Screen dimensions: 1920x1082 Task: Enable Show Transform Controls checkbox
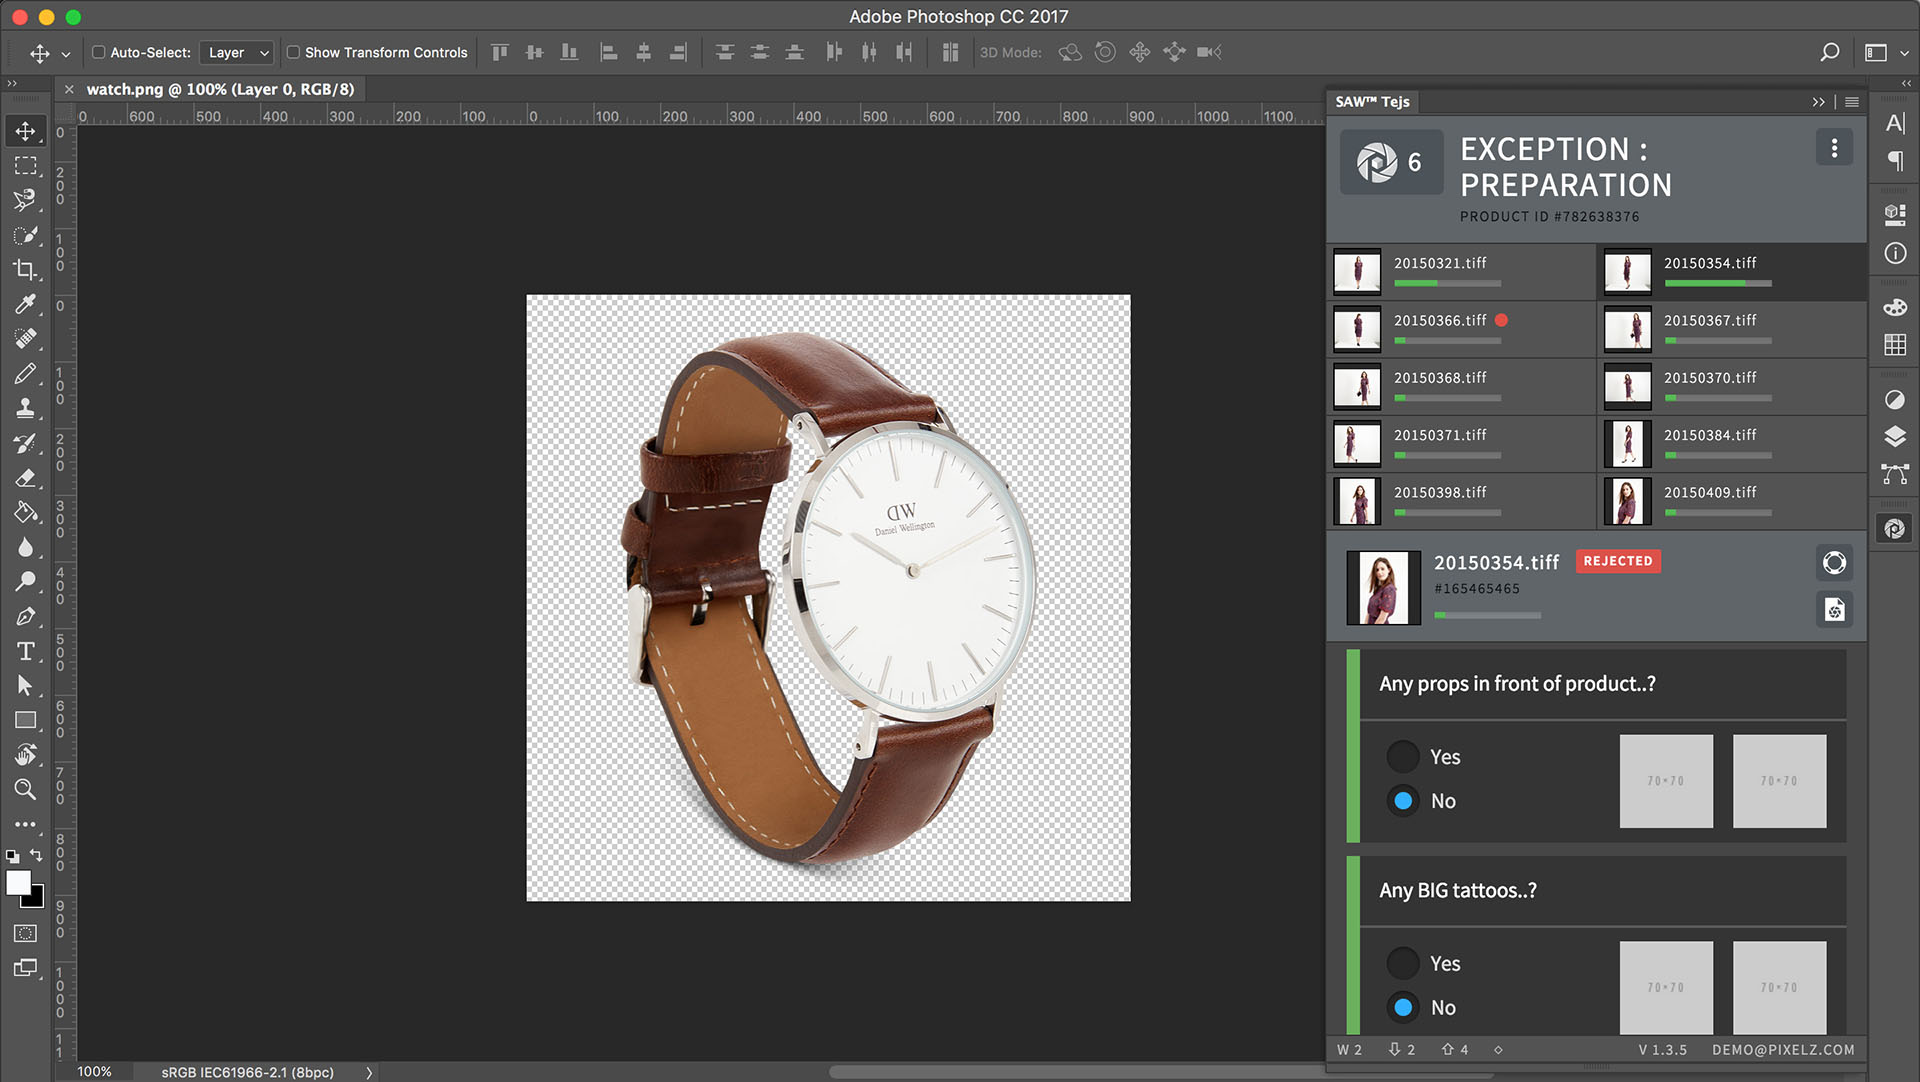[x=293, y=52]
